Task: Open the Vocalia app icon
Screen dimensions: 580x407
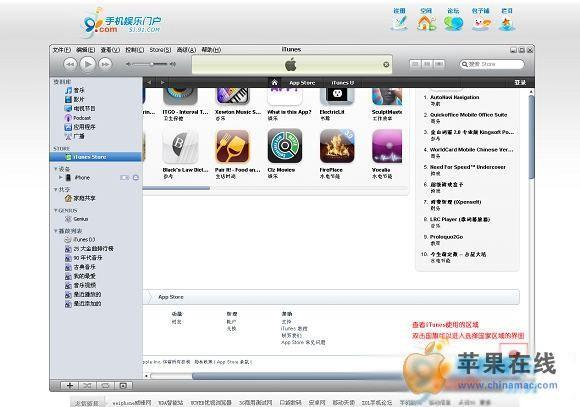Action: click(x=387, y=147)
